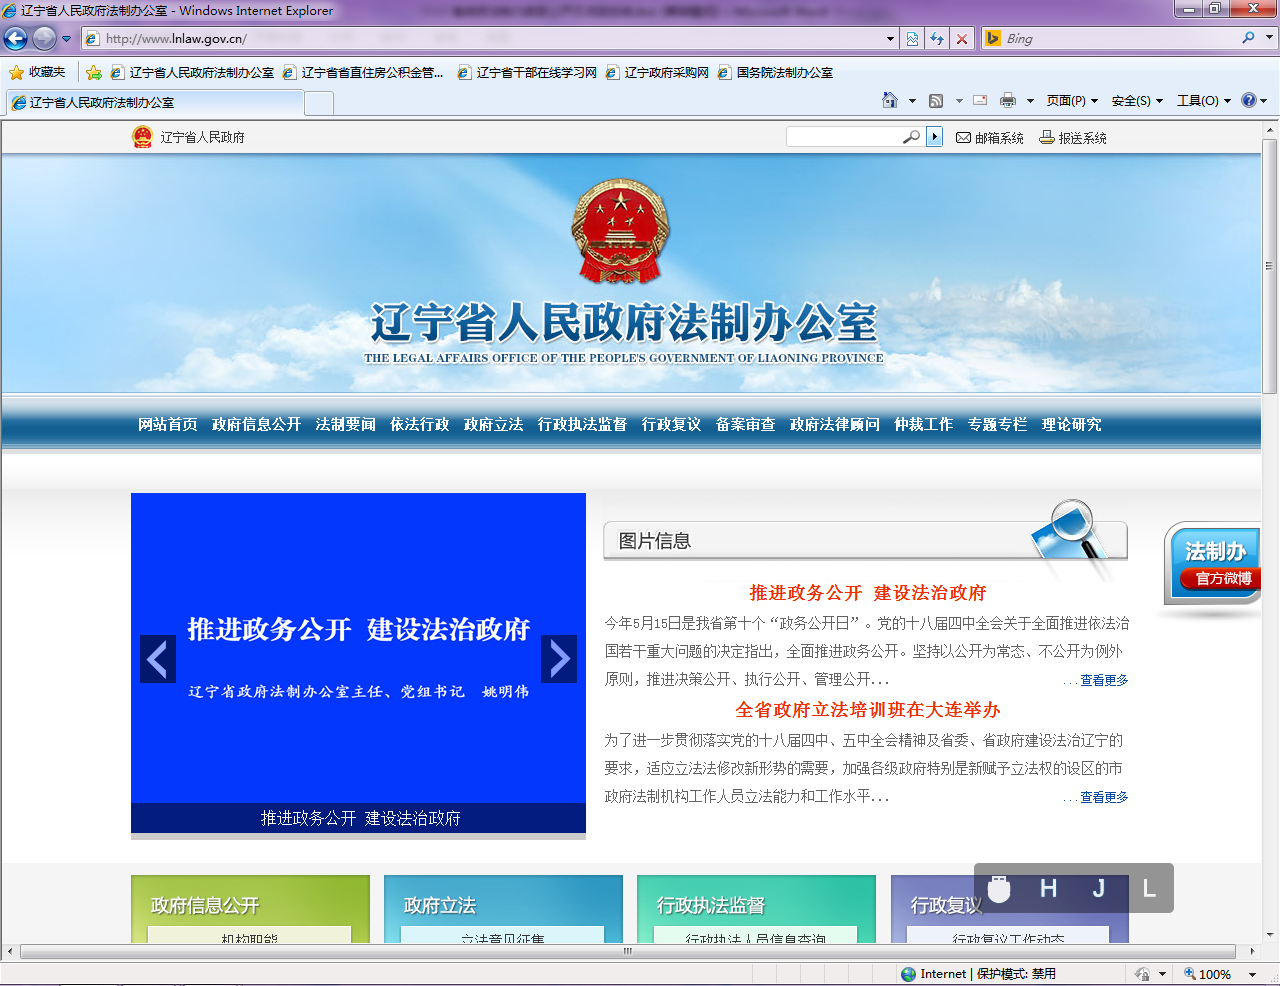This screenshot has height=986, width=1280.
Task: Expand the address bar history dropdown
Action: (x=890, y=39)
